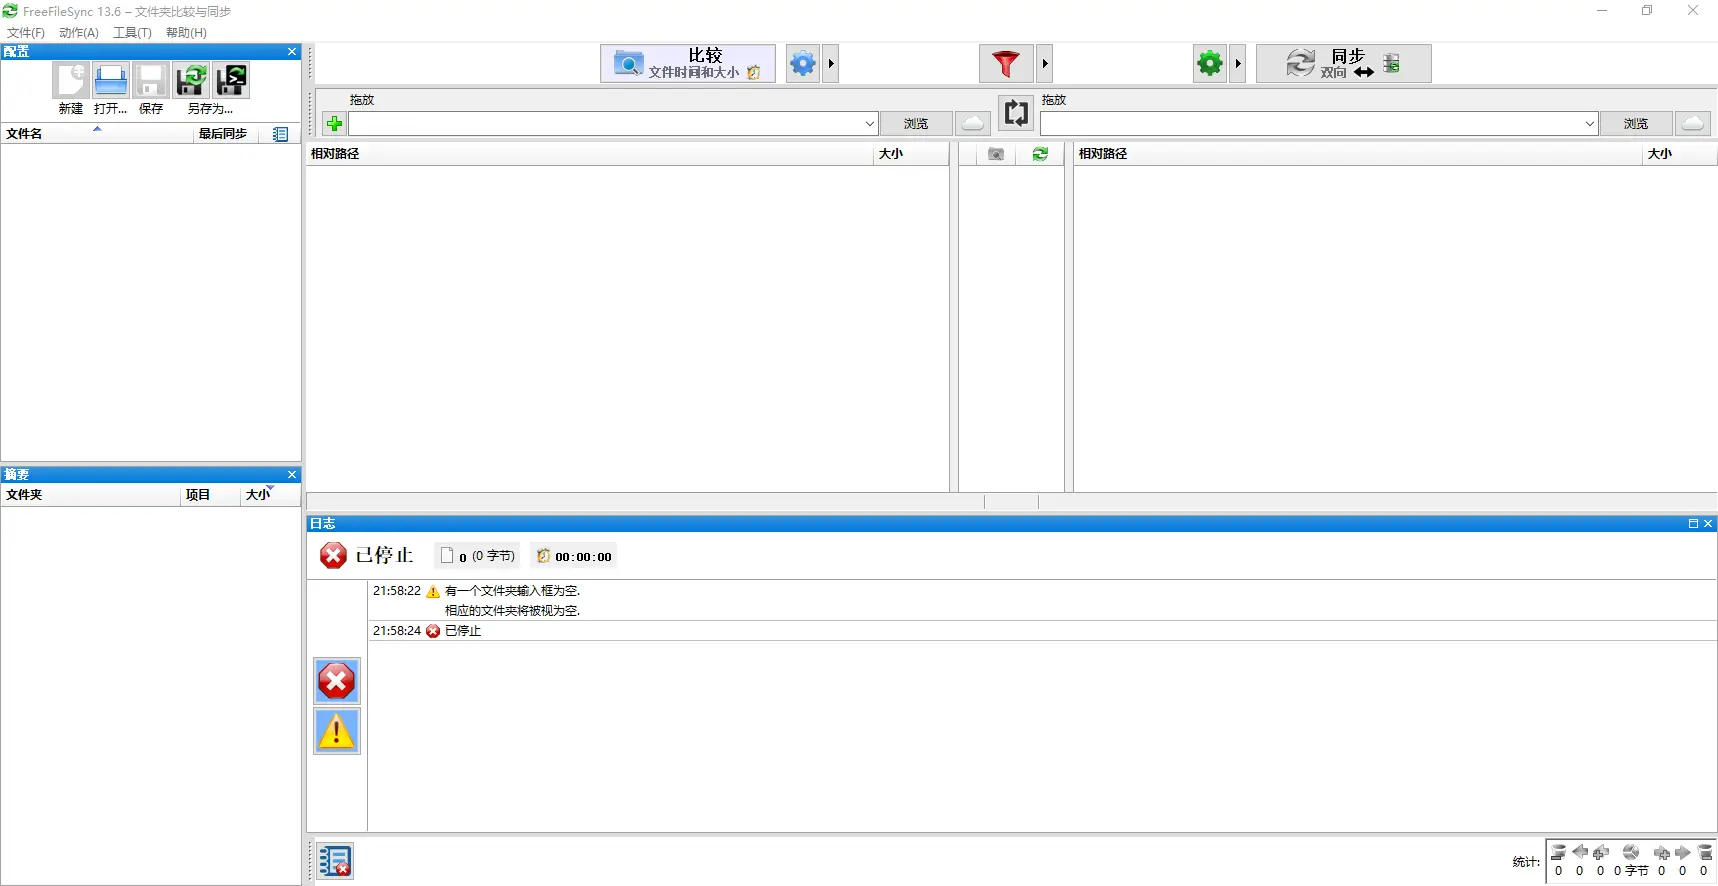
Task: Open the red funnel filter settings
Action: [x=1005, y=64]
